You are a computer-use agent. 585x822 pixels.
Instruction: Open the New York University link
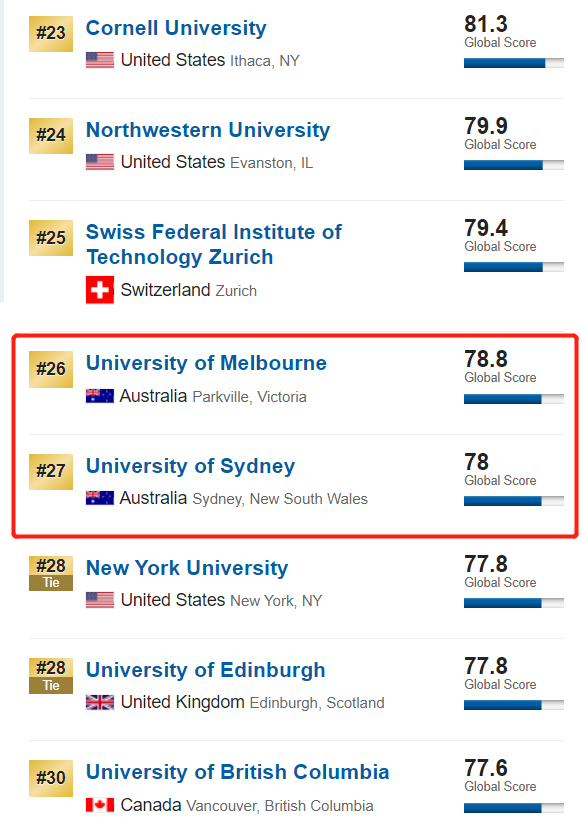pos(187,568)
